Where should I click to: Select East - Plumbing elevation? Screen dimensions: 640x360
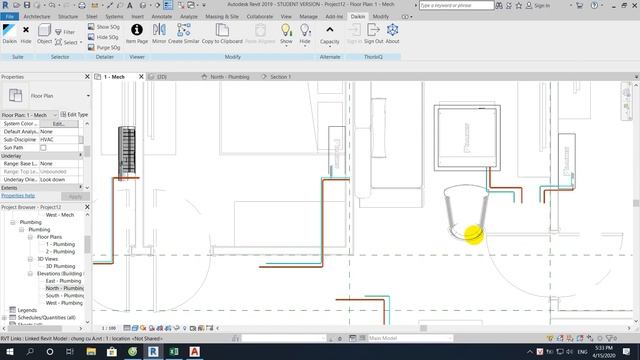point(63,281)
